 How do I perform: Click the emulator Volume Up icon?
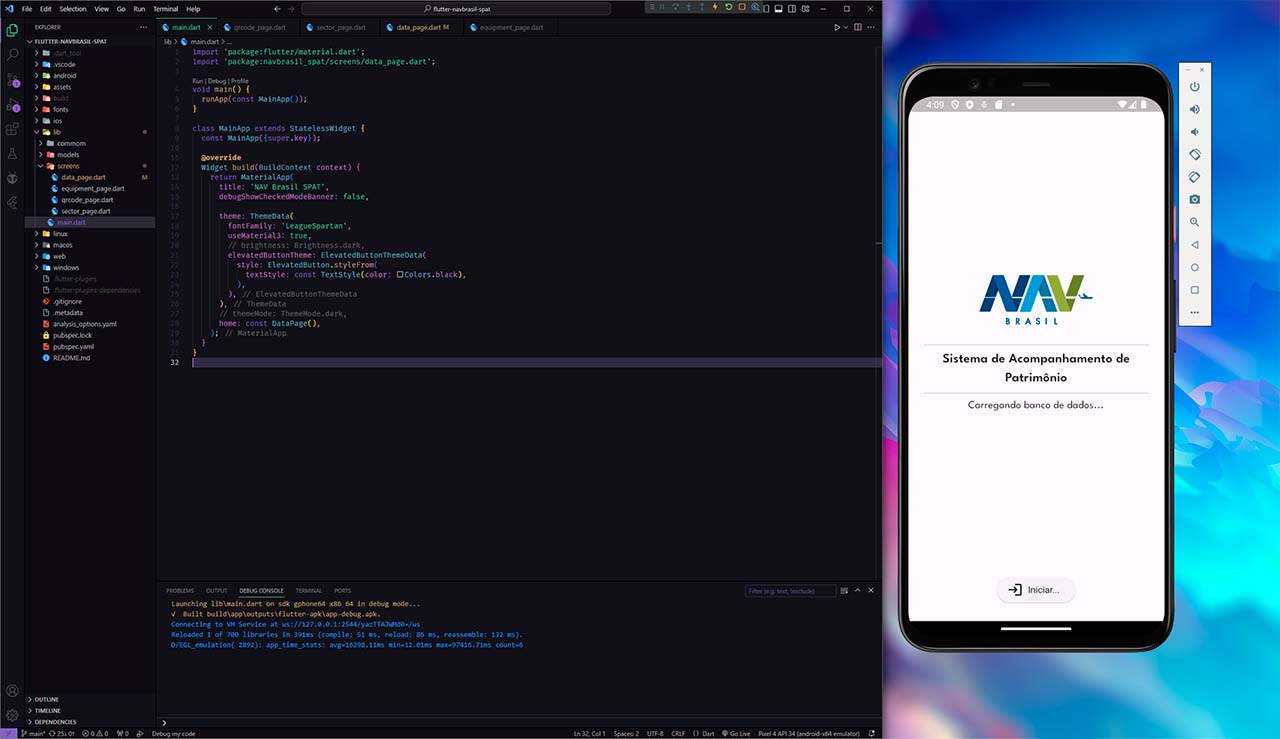coord(1194,109)
